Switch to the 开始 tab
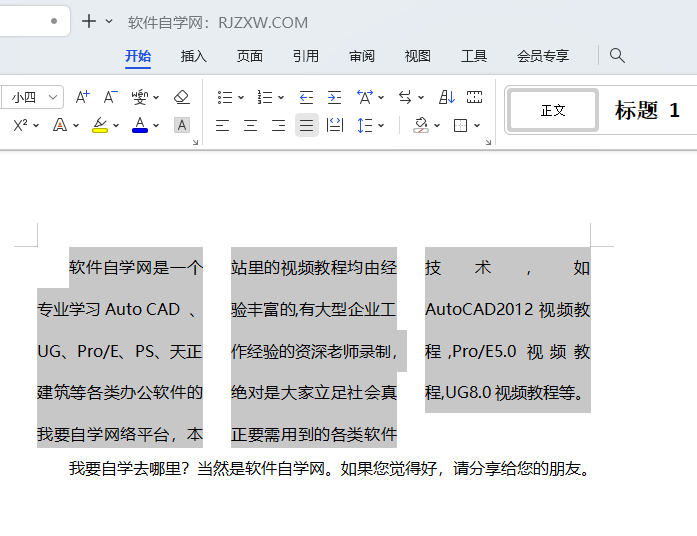 pos(138,56)
